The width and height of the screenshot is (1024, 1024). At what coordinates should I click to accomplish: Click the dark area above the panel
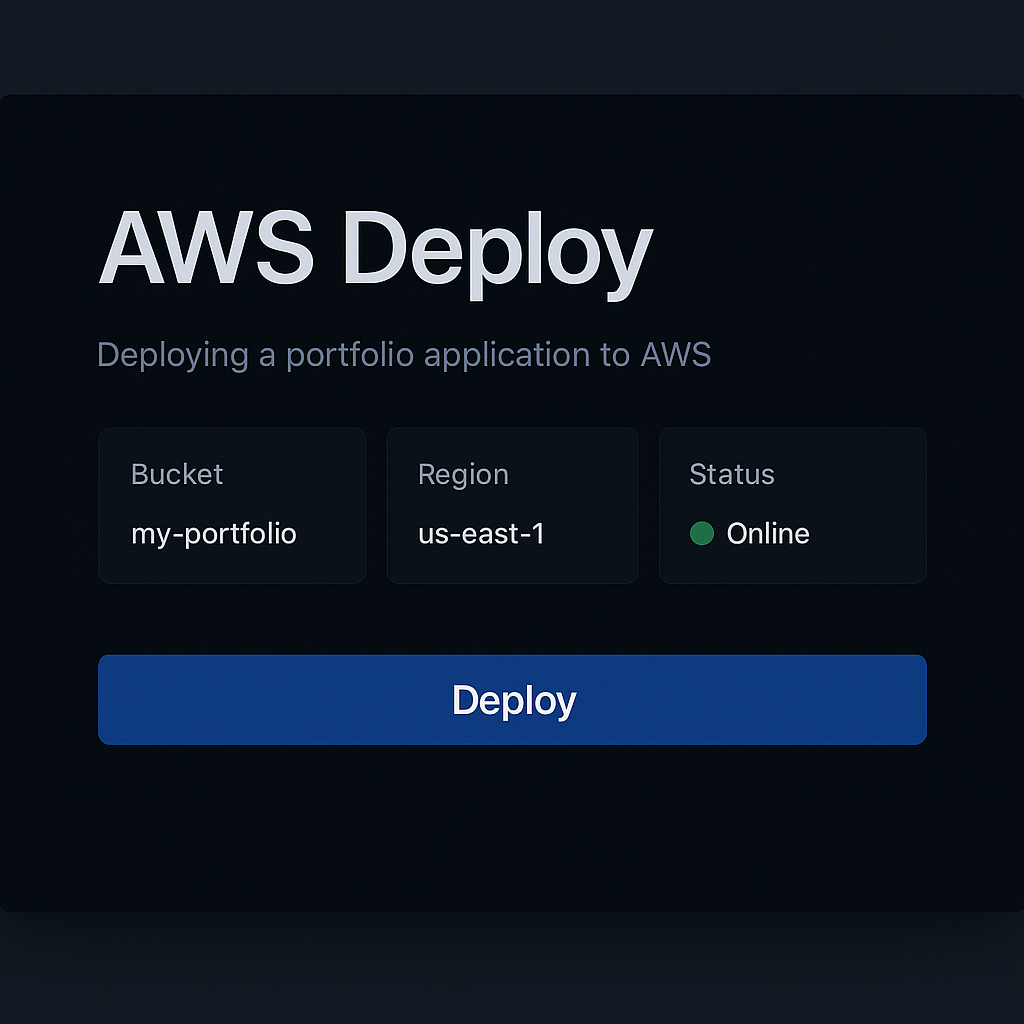click(x=512, y=45)
